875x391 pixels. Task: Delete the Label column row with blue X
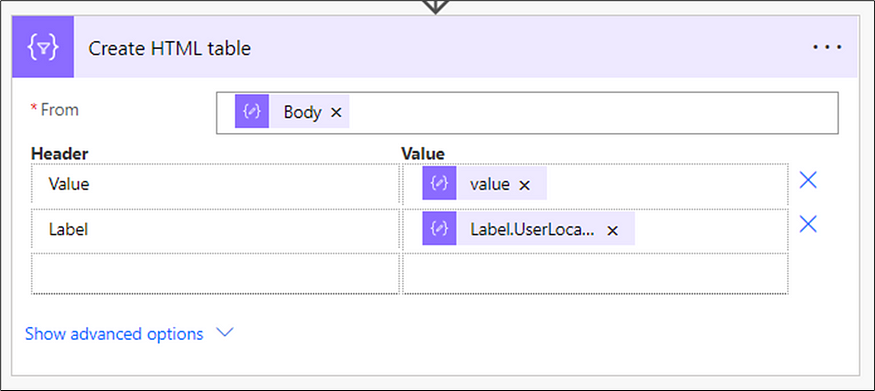[x=808, y=224]
